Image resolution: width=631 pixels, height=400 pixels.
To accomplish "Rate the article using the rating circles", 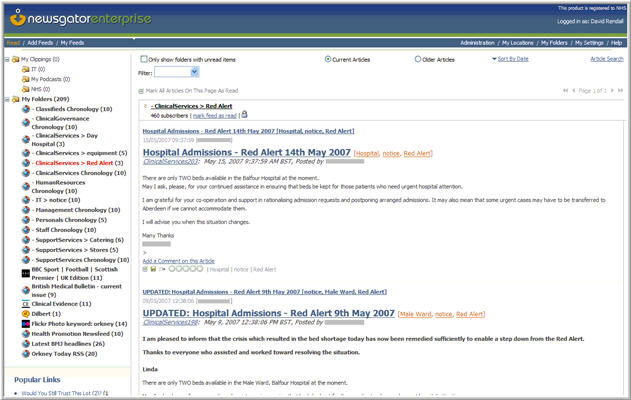I will (184, 268).
